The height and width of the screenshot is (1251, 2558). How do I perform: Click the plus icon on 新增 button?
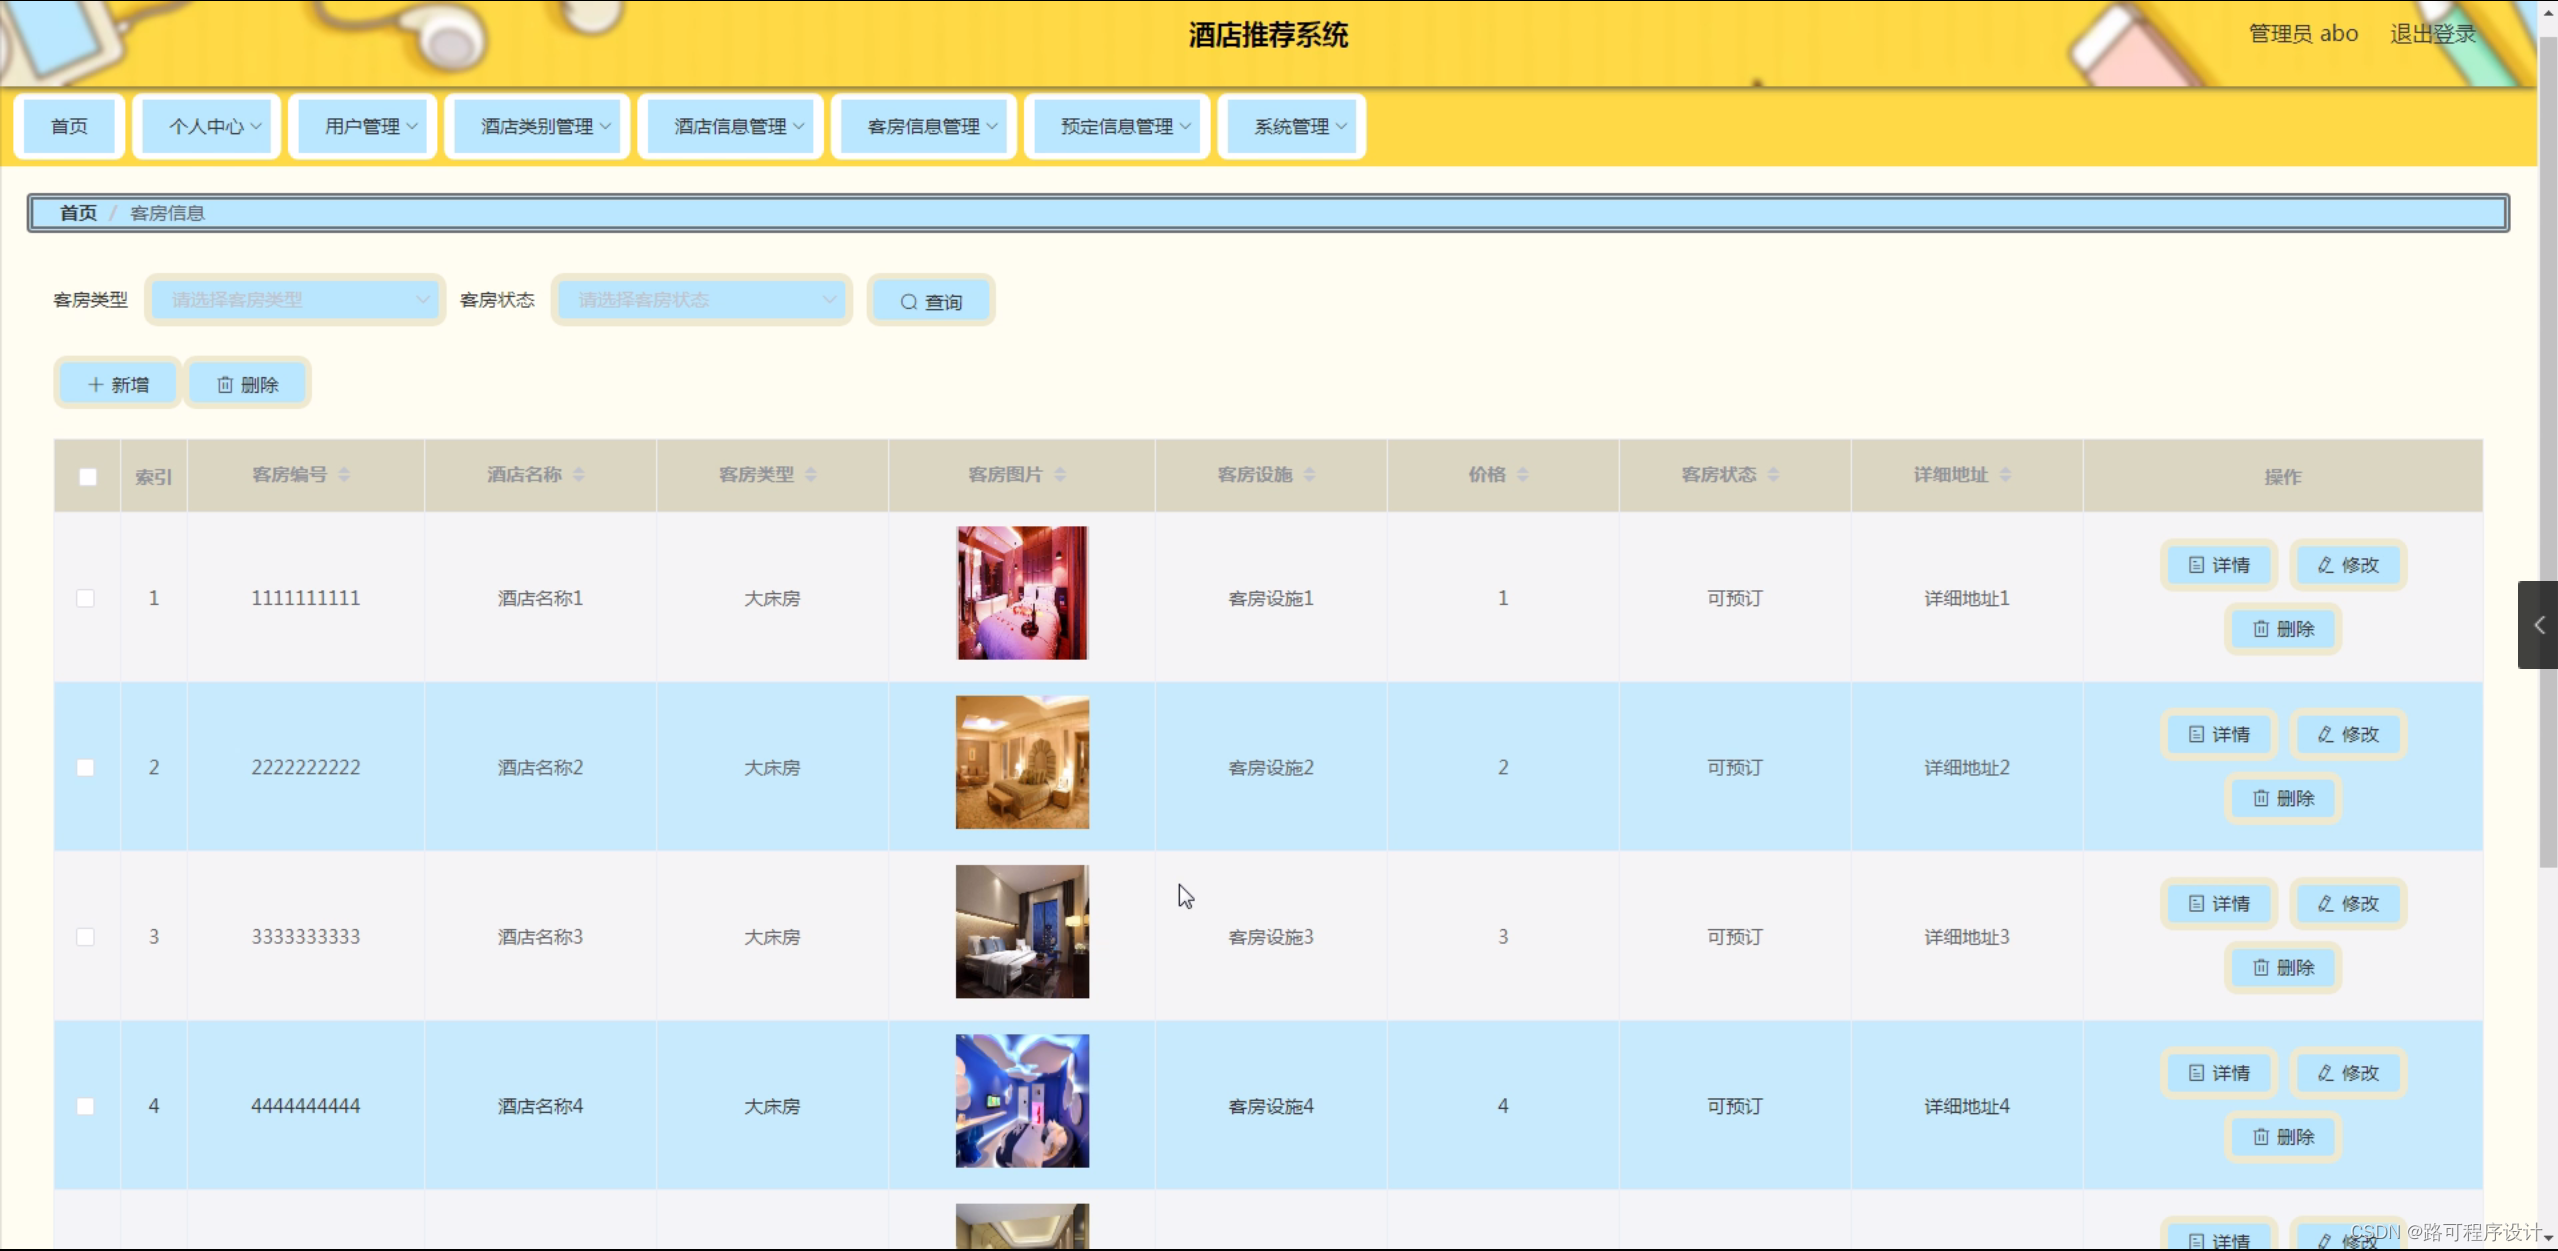[x=96, y=383]
